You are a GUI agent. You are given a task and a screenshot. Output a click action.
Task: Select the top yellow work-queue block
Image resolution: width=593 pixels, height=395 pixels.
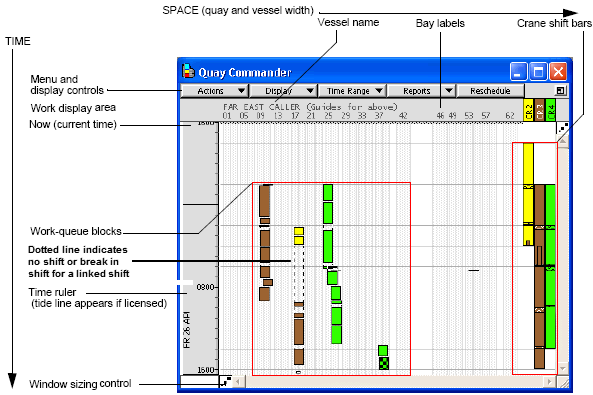click(x=299, y=231)
